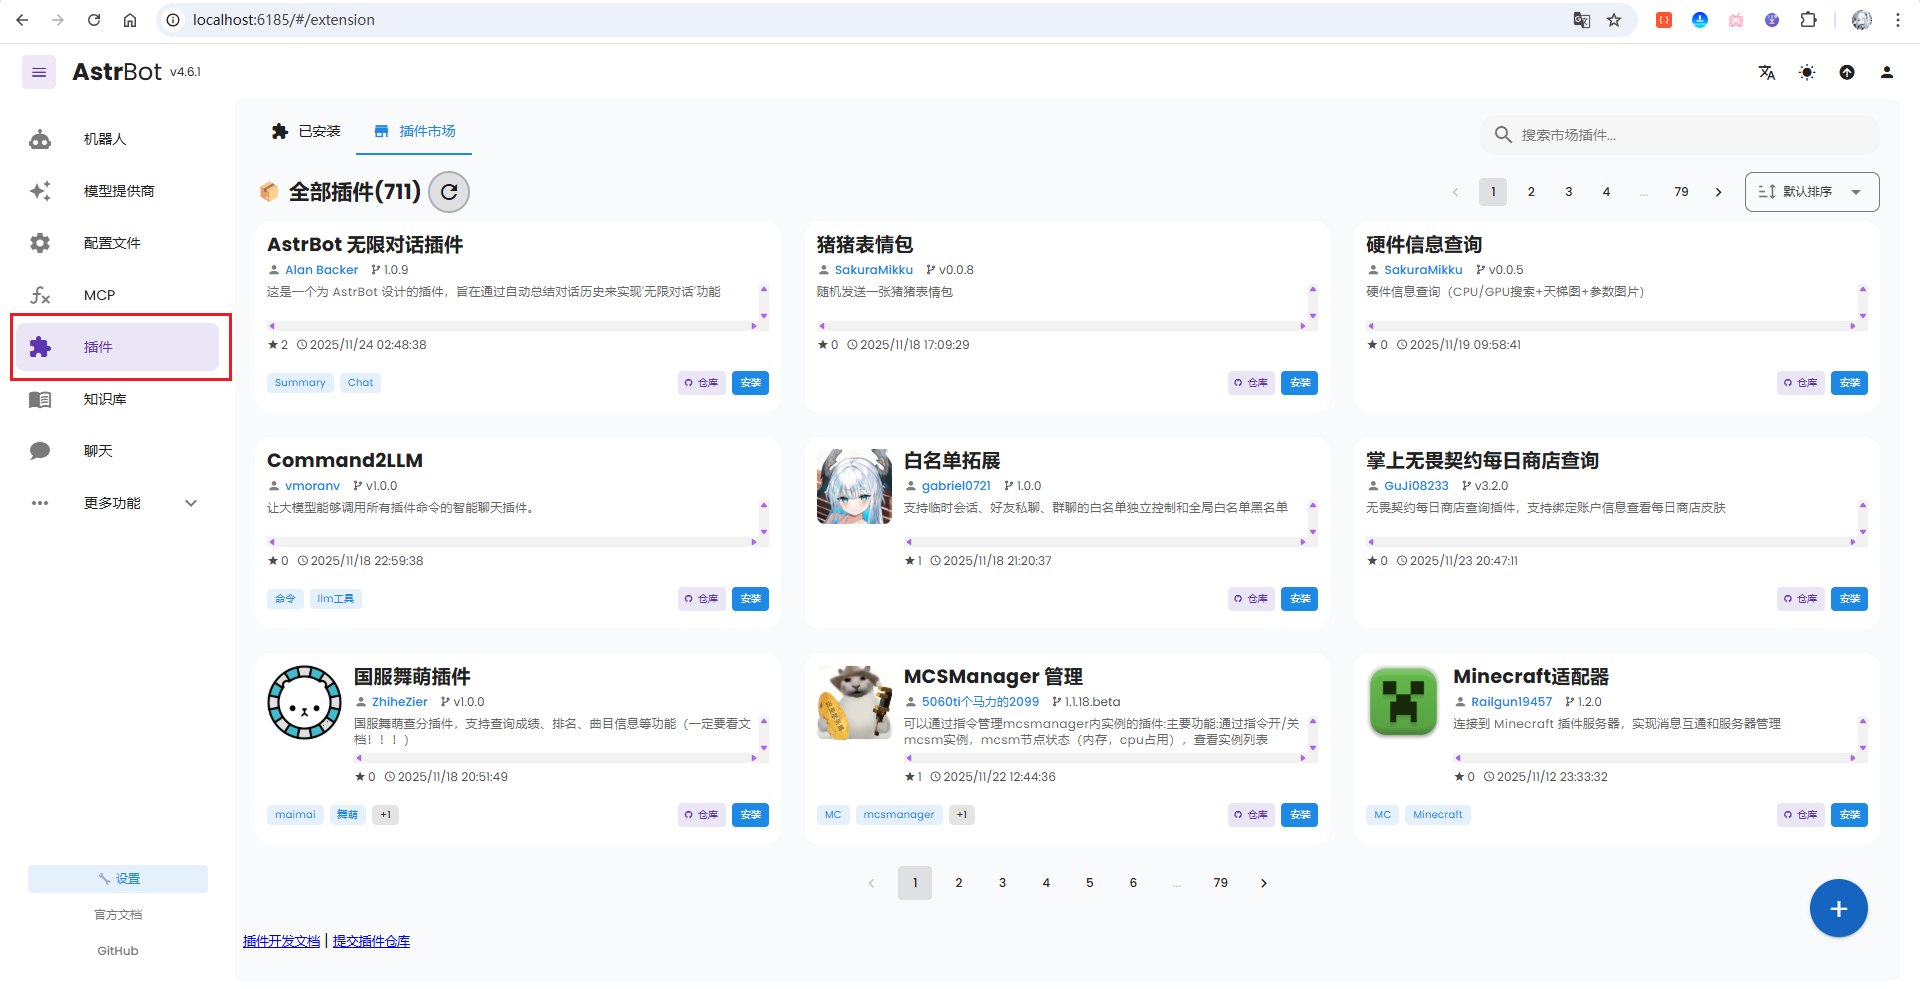Open the user account icon
Screen dimensions: 1920x989
(x=1887, y=72)
